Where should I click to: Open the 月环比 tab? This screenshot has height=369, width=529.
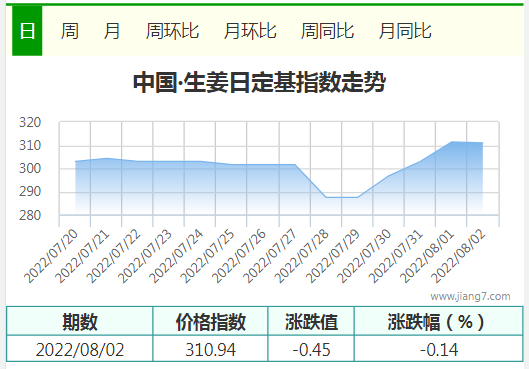[x=250, y=31]
